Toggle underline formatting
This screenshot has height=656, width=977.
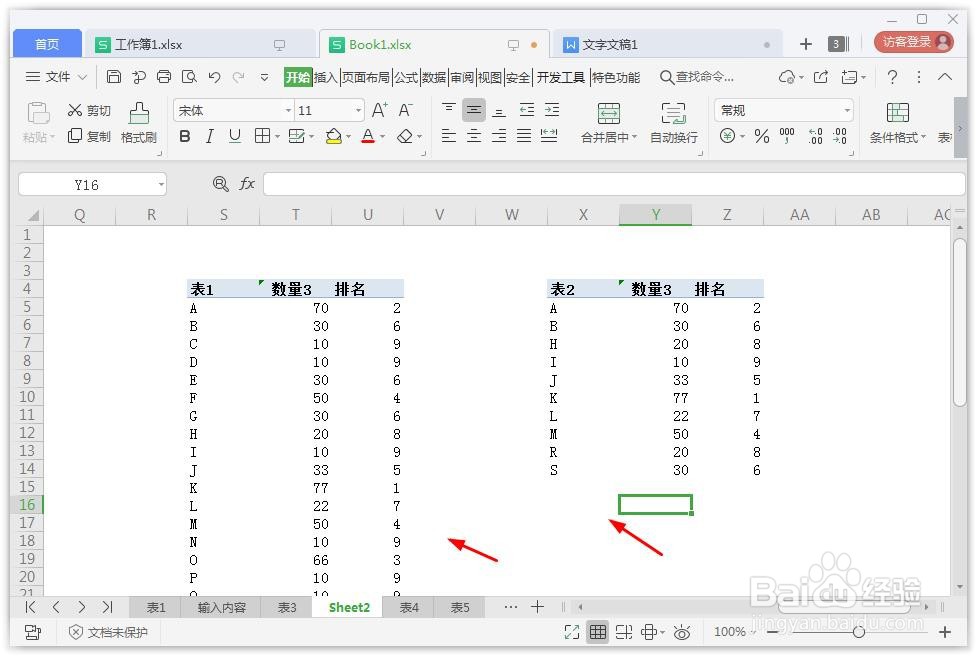(x=234, y=137)
